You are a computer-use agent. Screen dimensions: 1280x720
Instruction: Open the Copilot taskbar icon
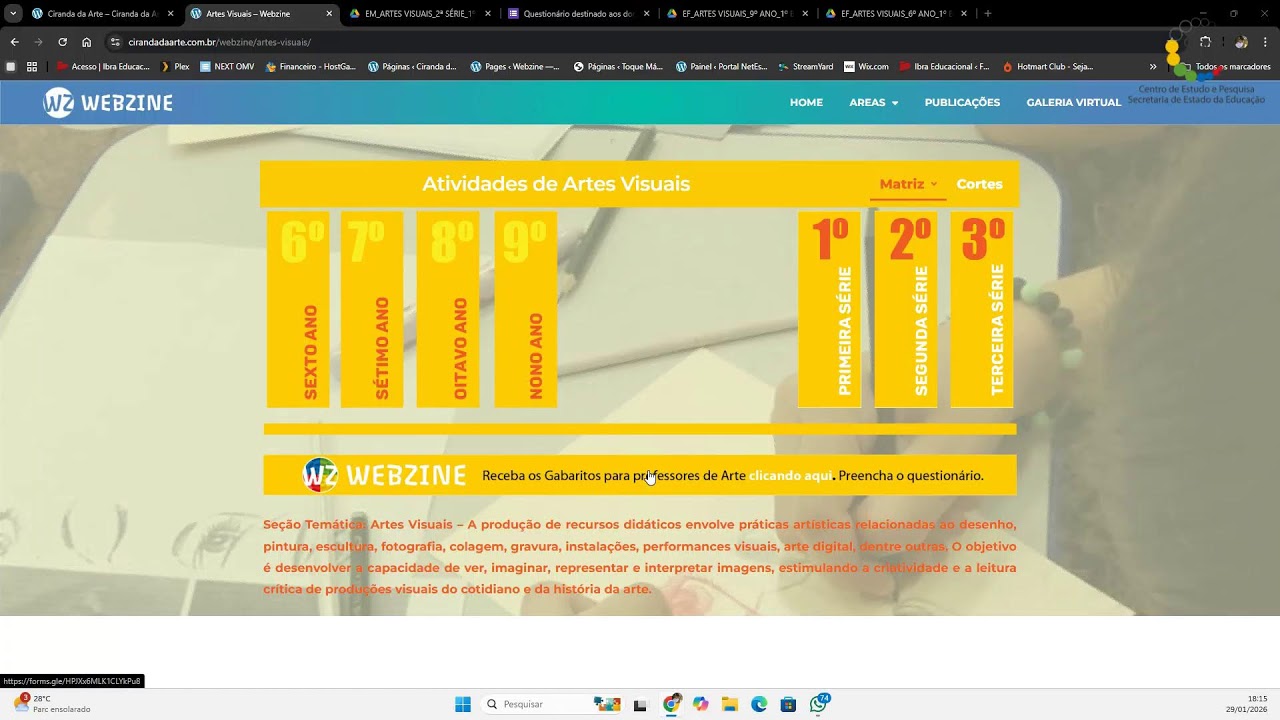(700, 704)
